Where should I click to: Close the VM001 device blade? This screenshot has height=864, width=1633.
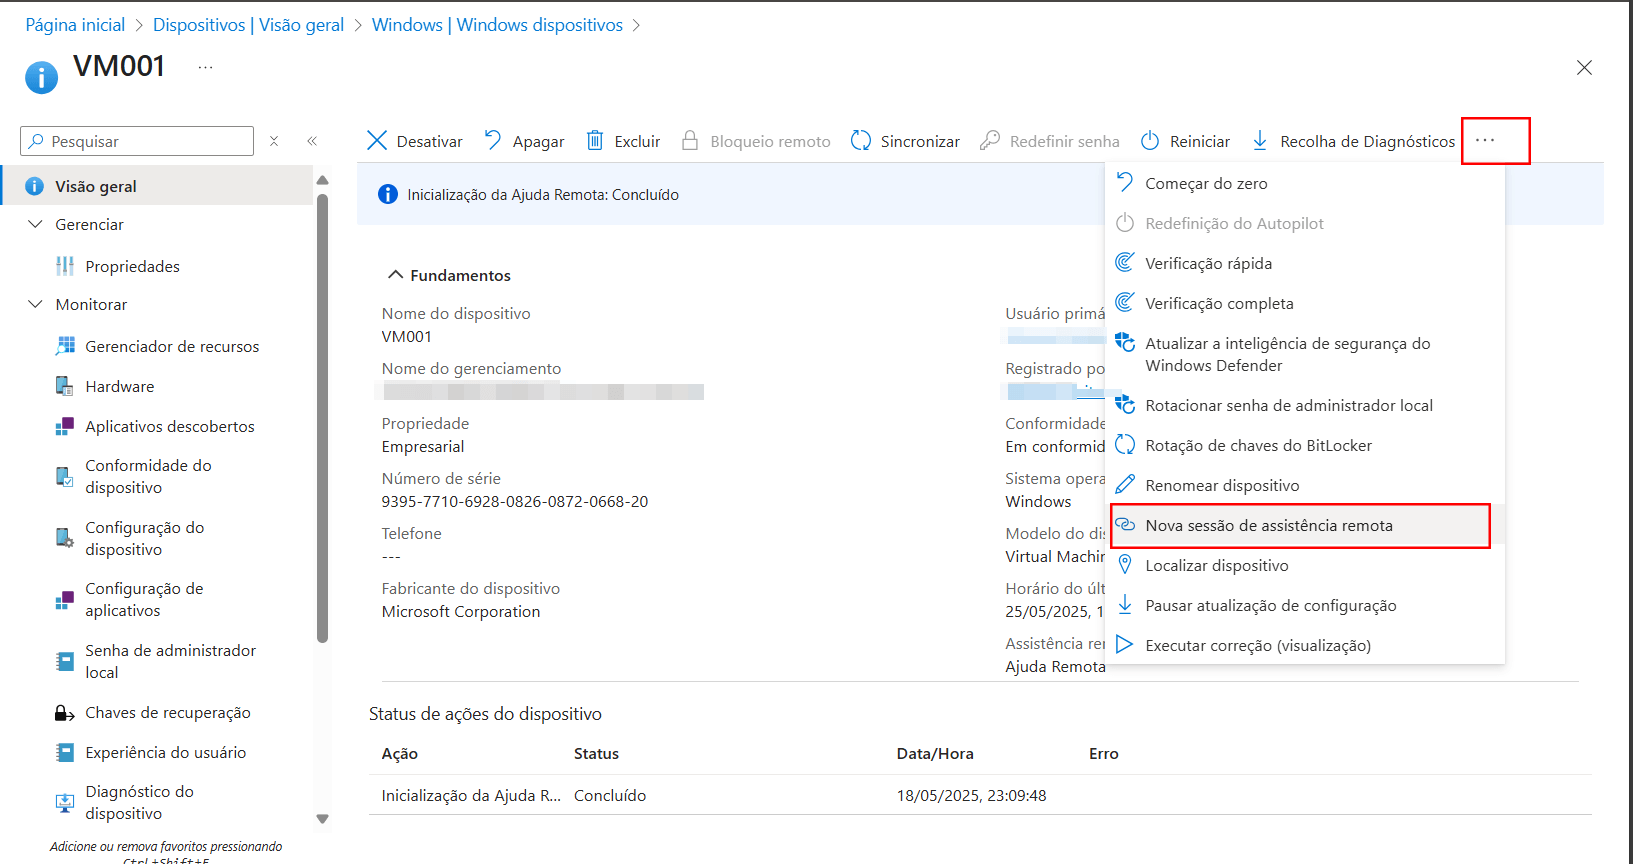1584,68
